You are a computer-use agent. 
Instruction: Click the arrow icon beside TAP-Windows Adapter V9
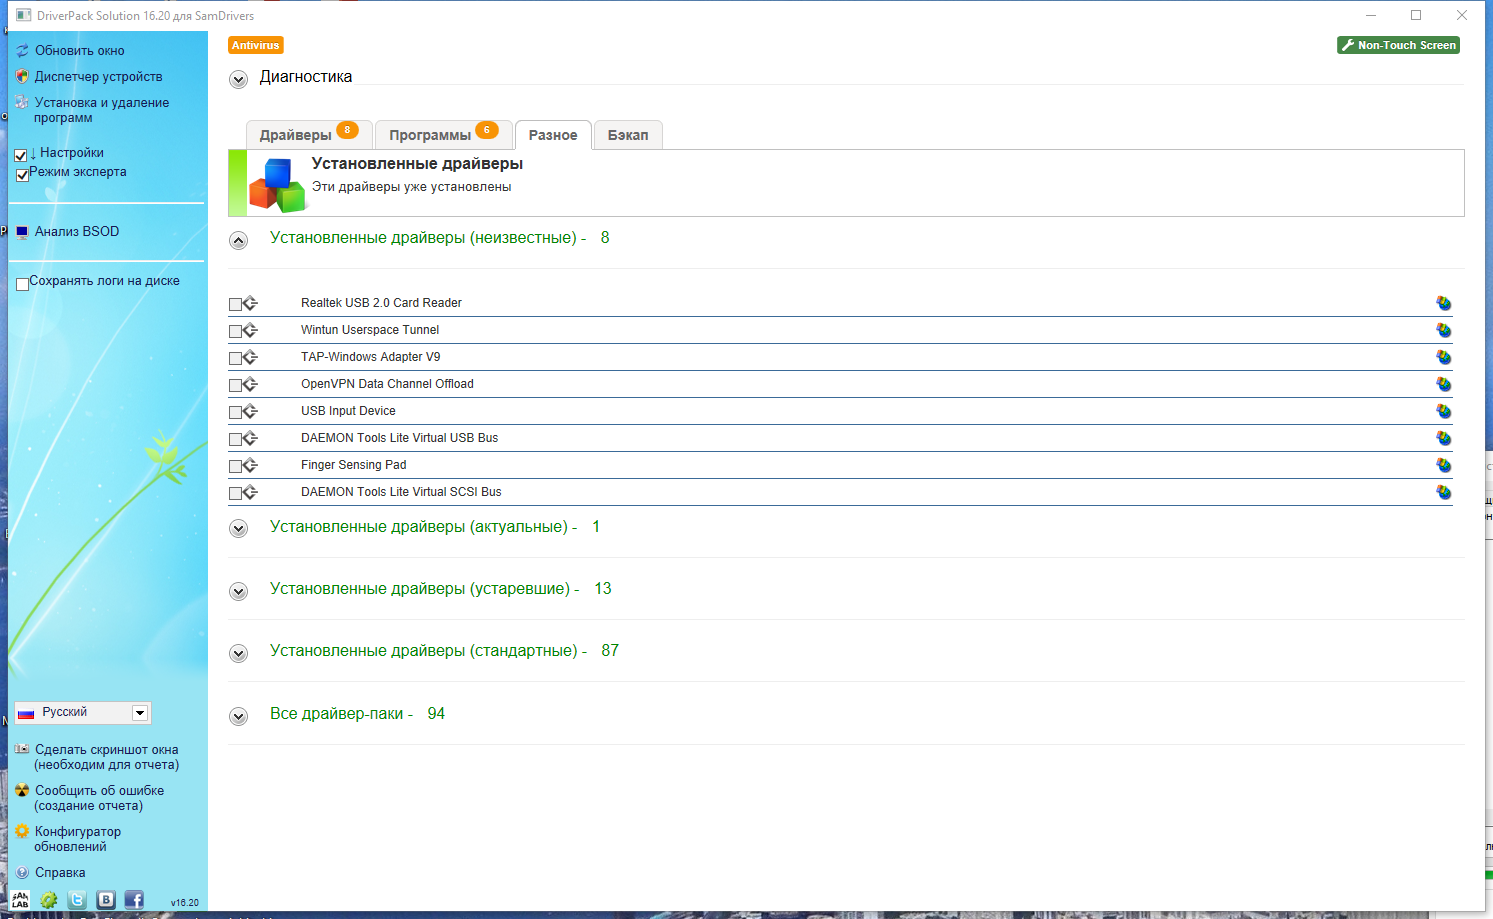250,357
